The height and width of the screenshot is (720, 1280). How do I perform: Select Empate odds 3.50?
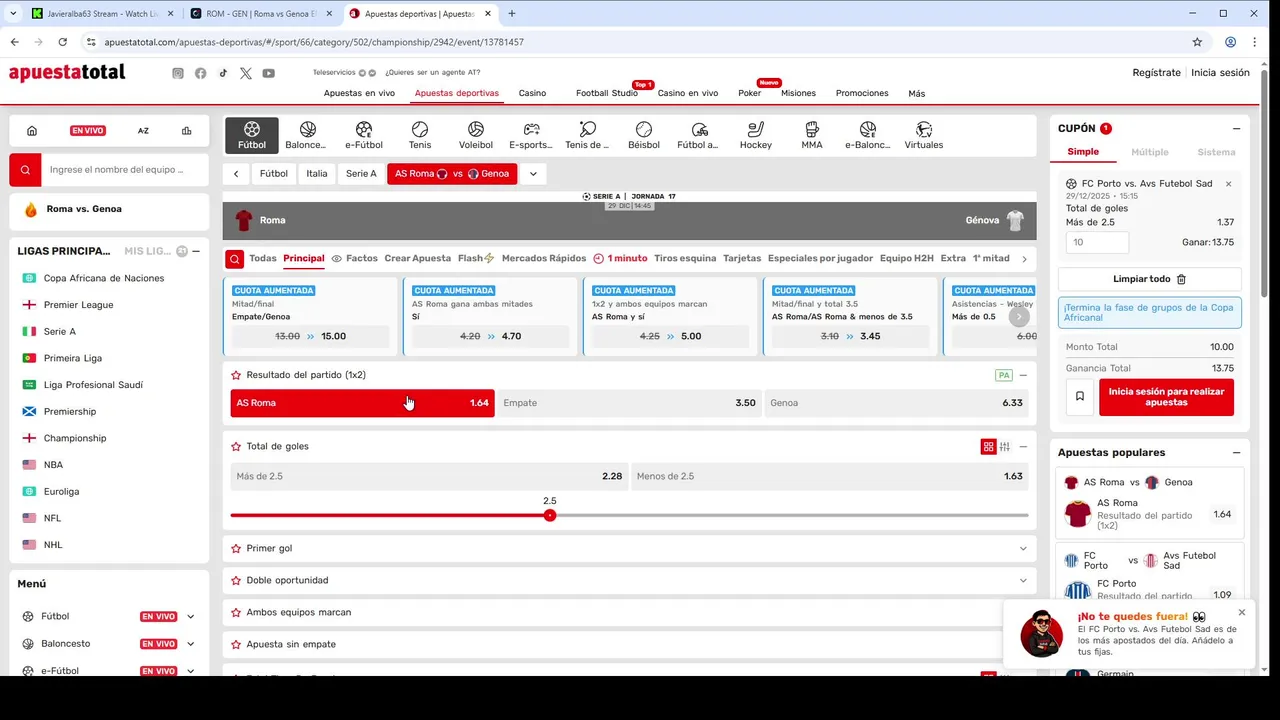(x=629, y=403)
